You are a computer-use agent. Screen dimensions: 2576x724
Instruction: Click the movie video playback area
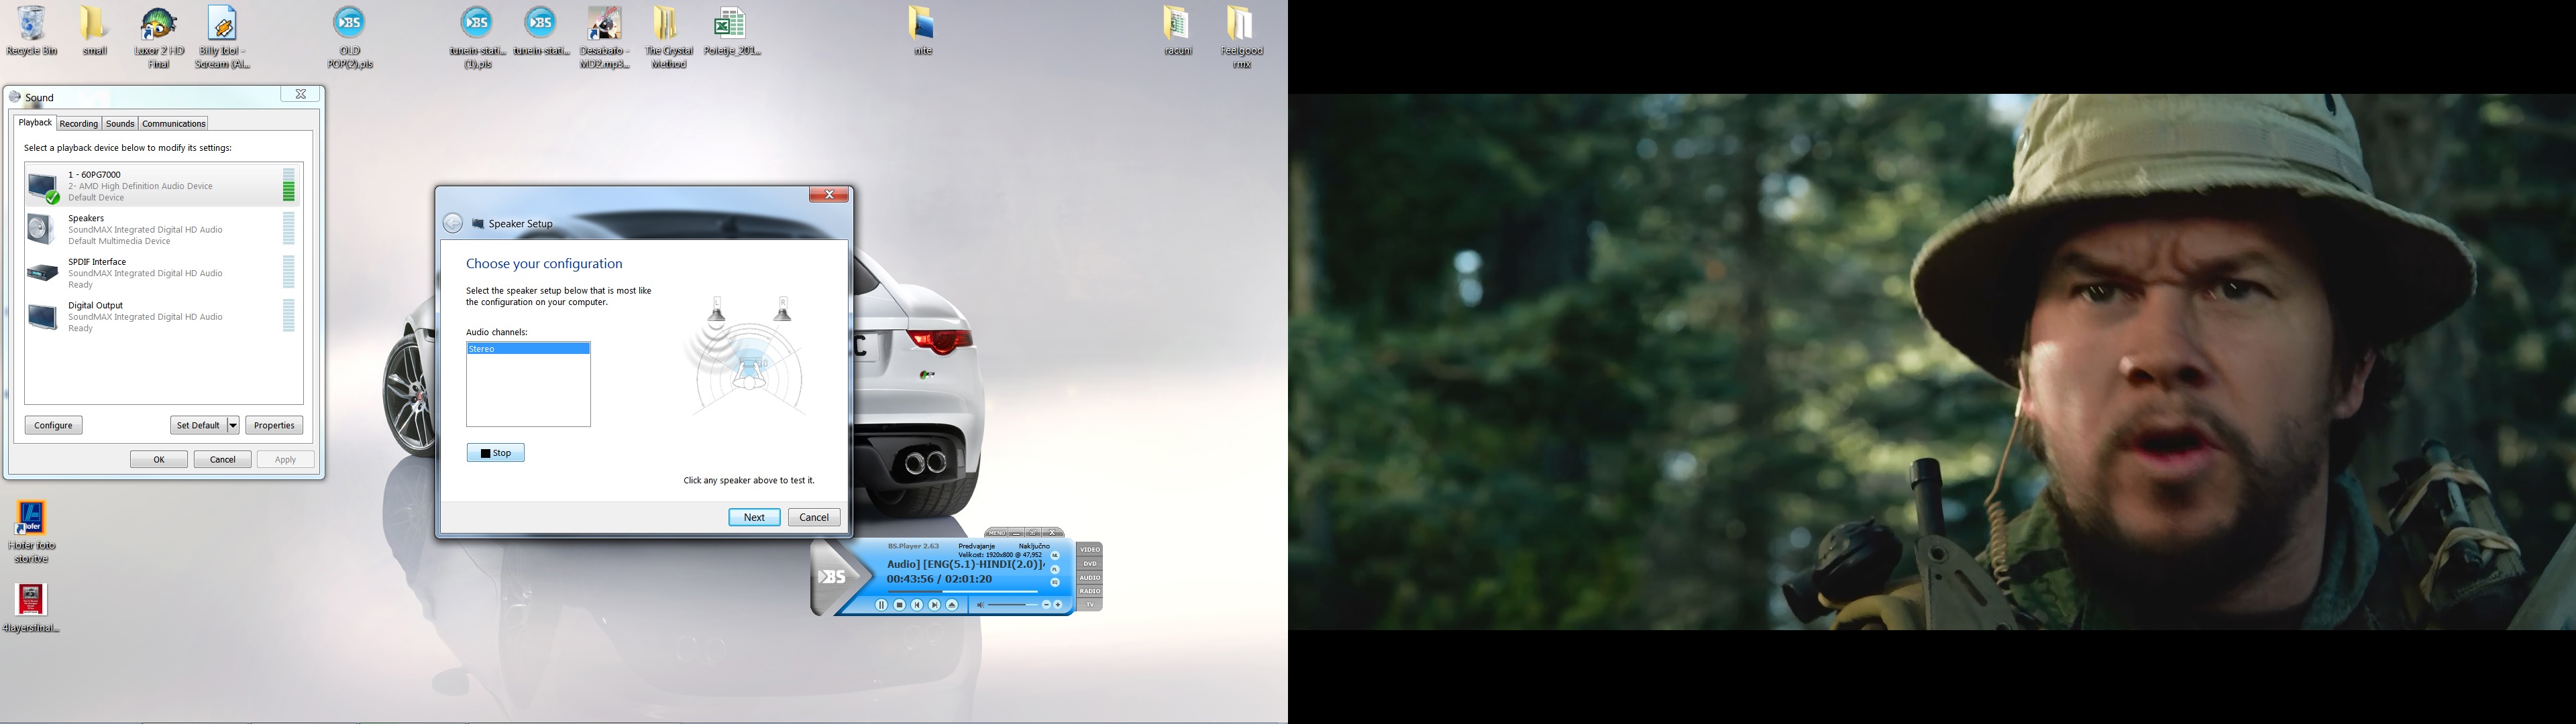point(1932,362)
